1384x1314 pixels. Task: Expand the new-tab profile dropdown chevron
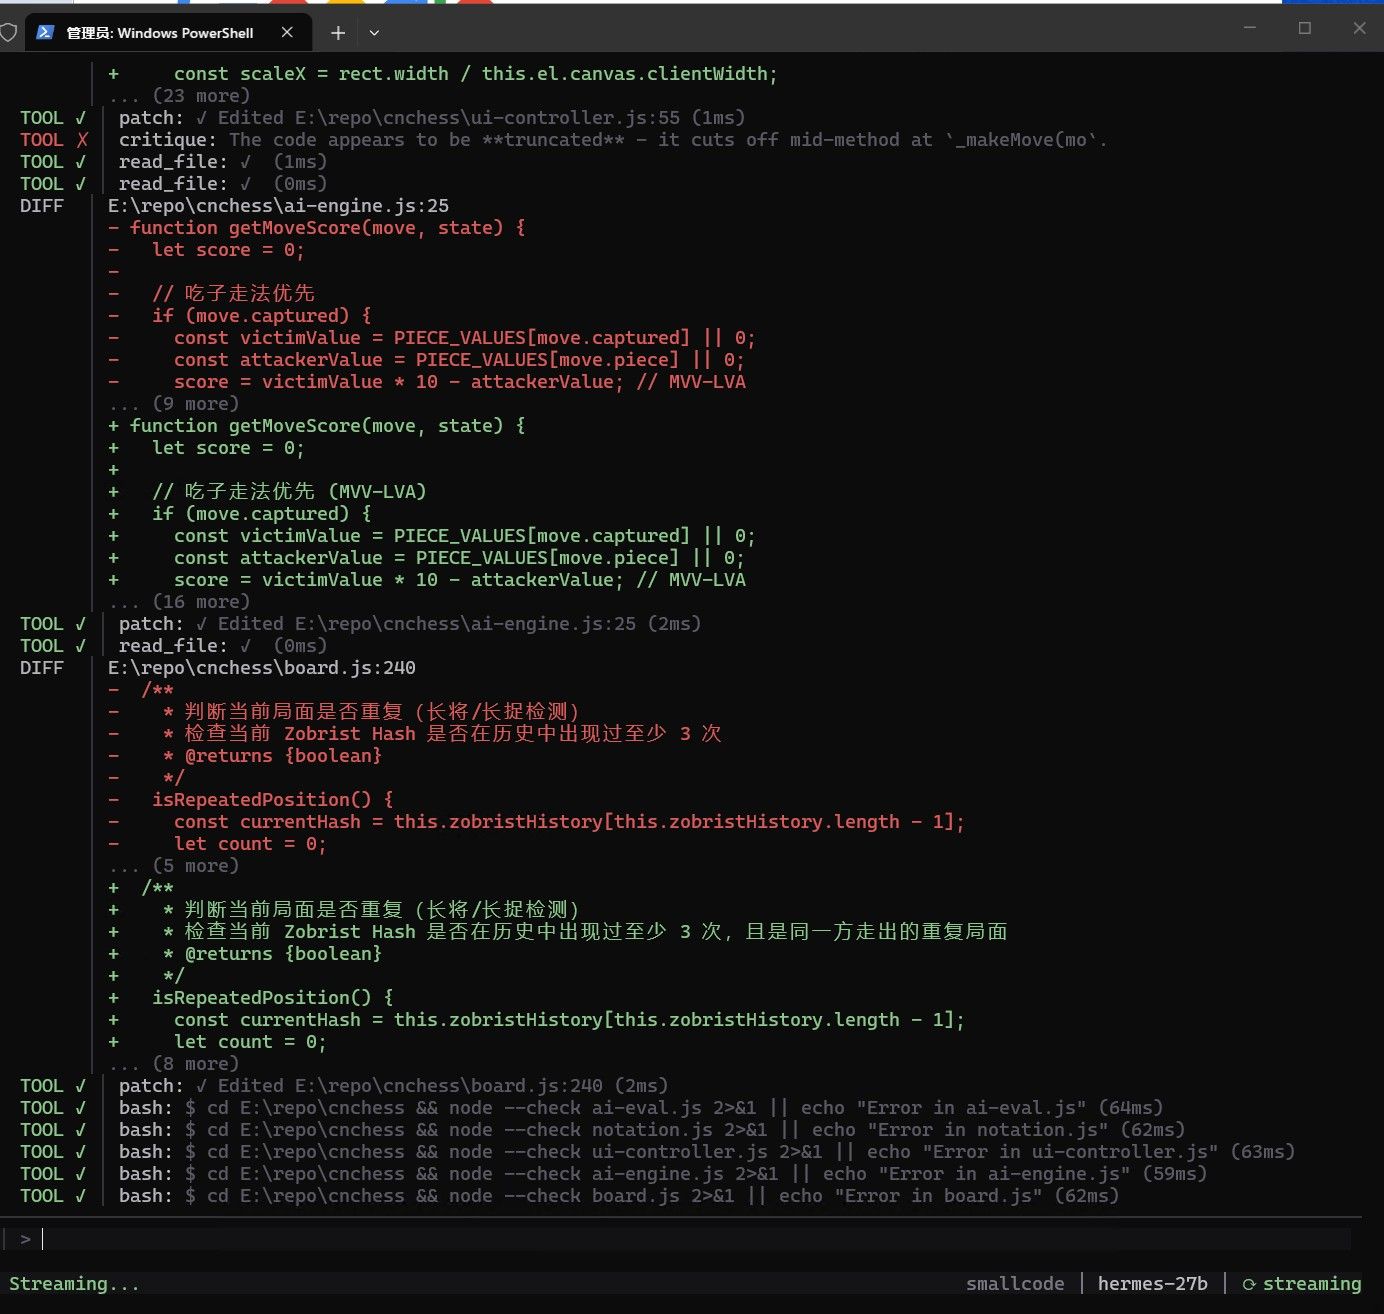tap(374, 33)
